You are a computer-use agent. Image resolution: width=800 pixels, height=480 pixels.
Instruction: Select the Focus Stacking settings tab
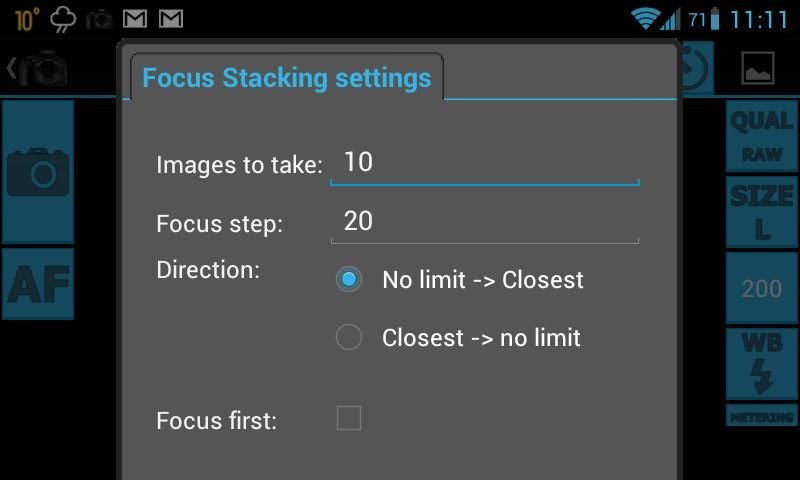(x=287, y=78)
